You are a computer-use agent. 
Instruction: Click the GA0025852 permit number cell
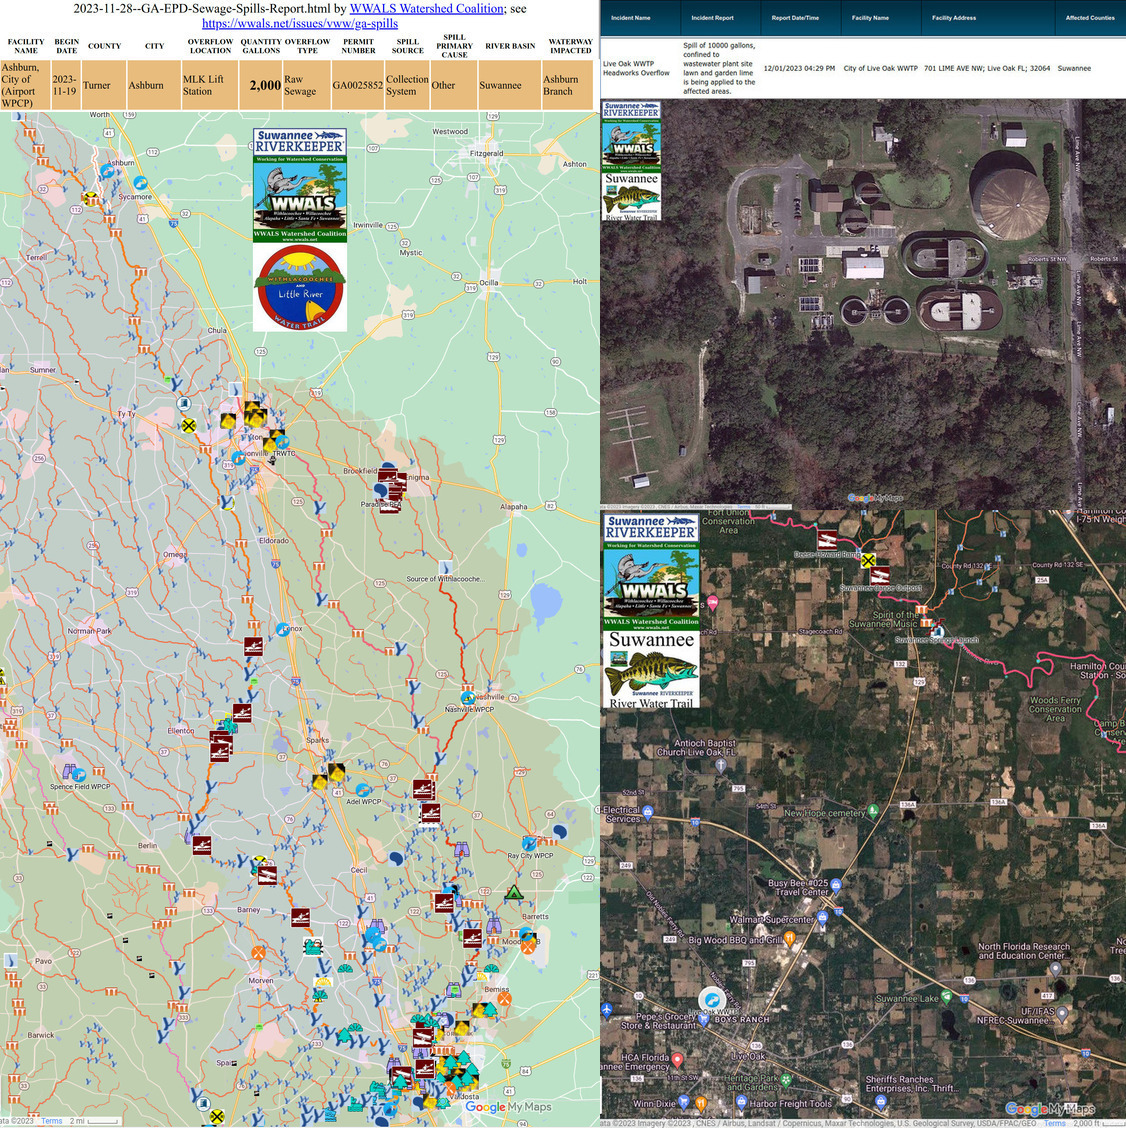(x=358, y=85)
